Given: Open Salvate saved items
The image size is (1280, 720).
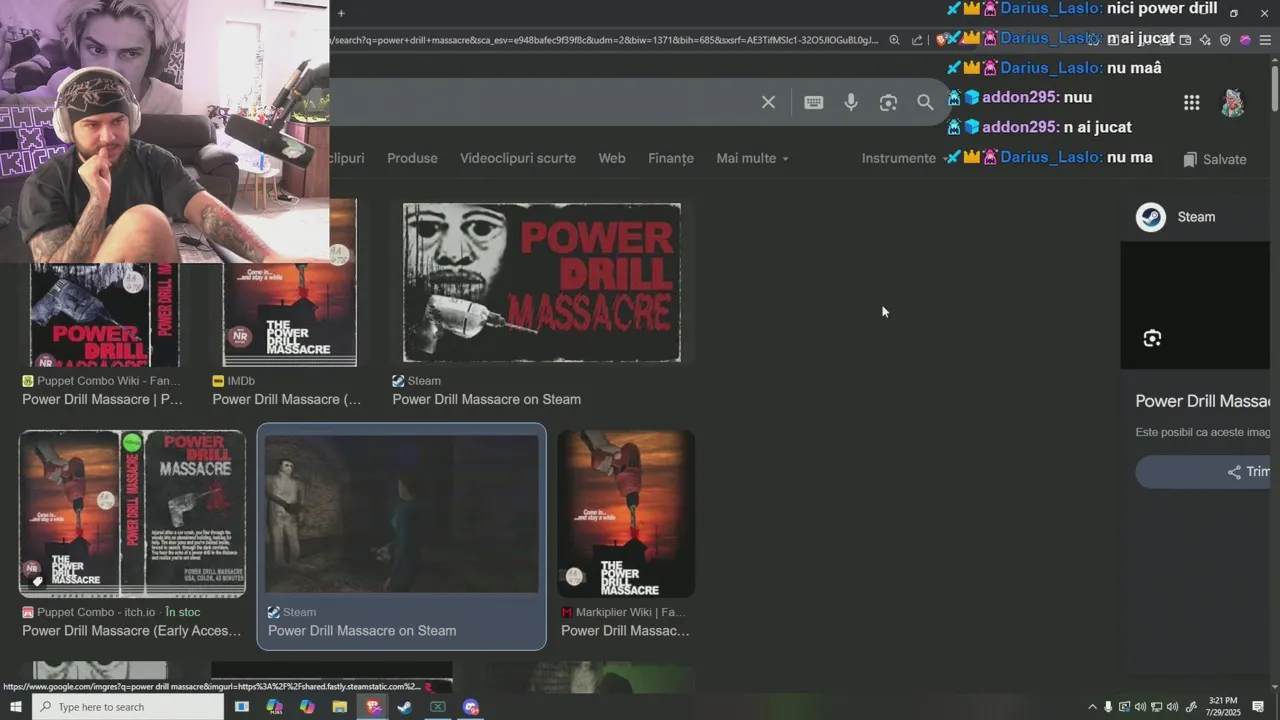Looking at the screenshot, I should (x=1214, y=159).
